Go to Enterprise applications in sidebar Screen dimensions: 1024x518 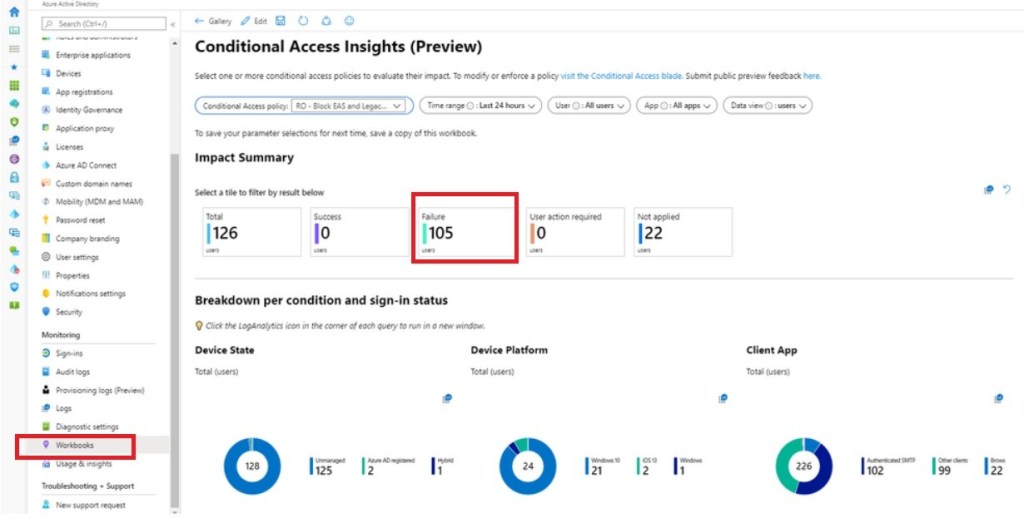coord(92,55)
